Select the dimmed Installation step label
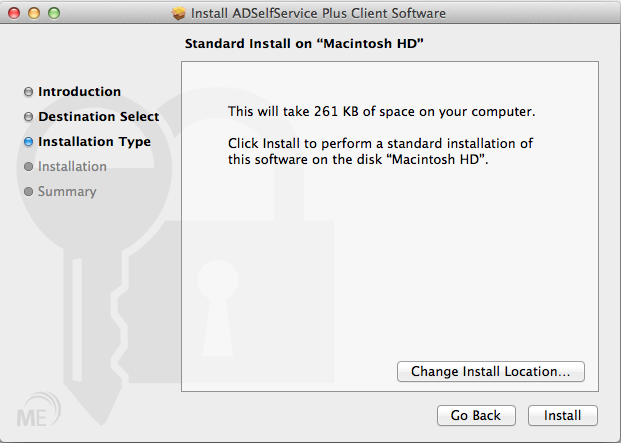 (x=72, y=167)
